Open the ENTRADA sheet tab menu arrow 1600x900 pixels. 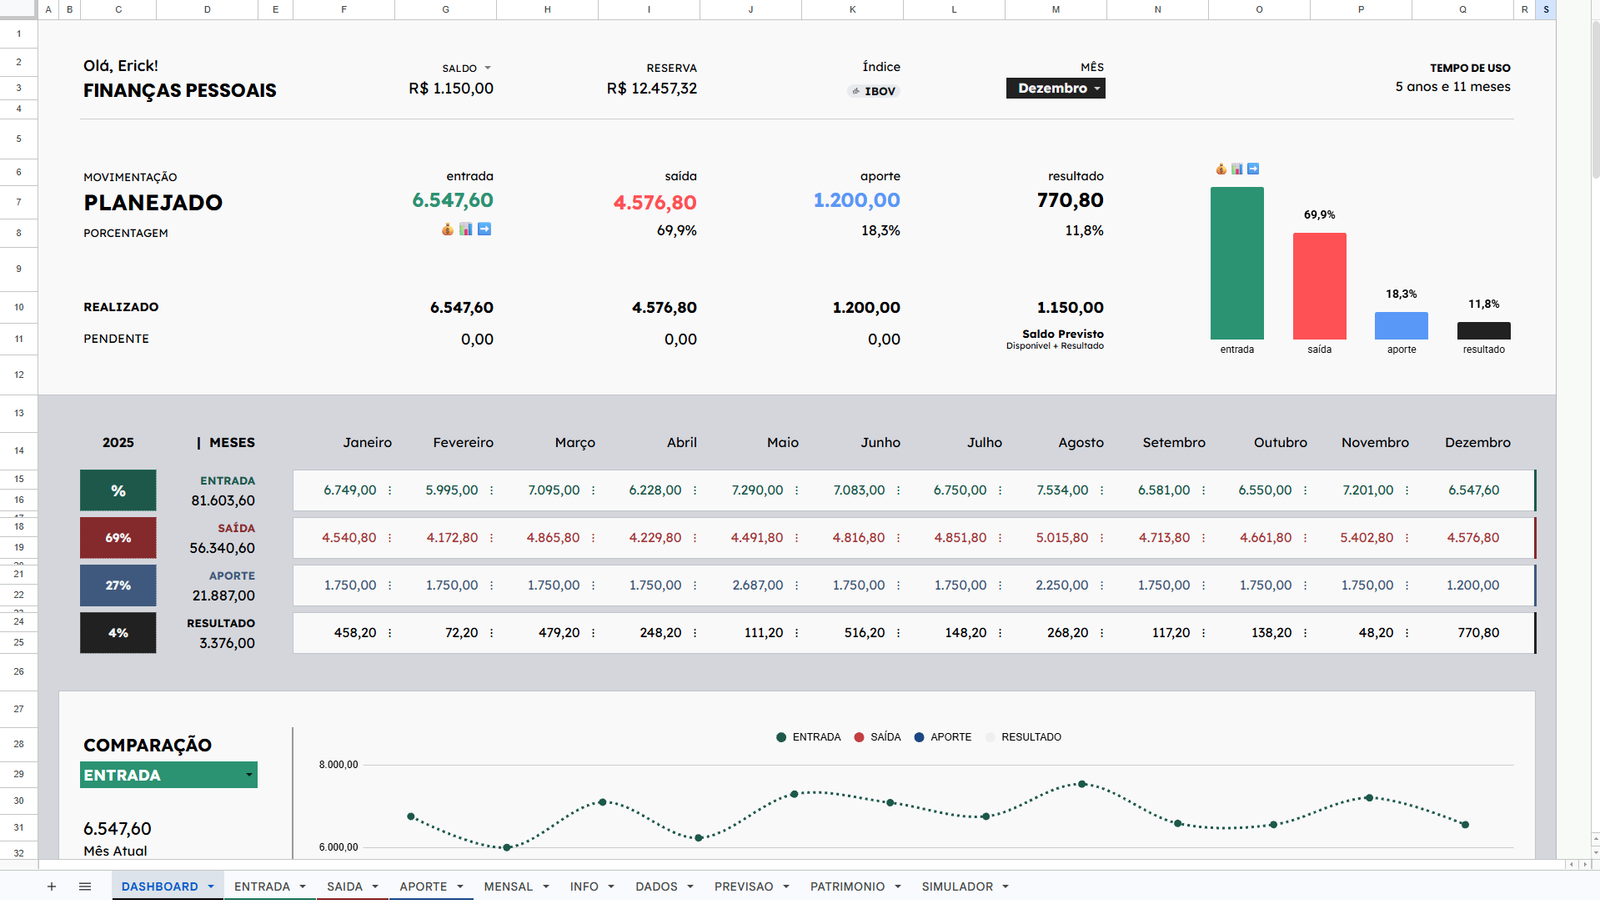(302, 887)
